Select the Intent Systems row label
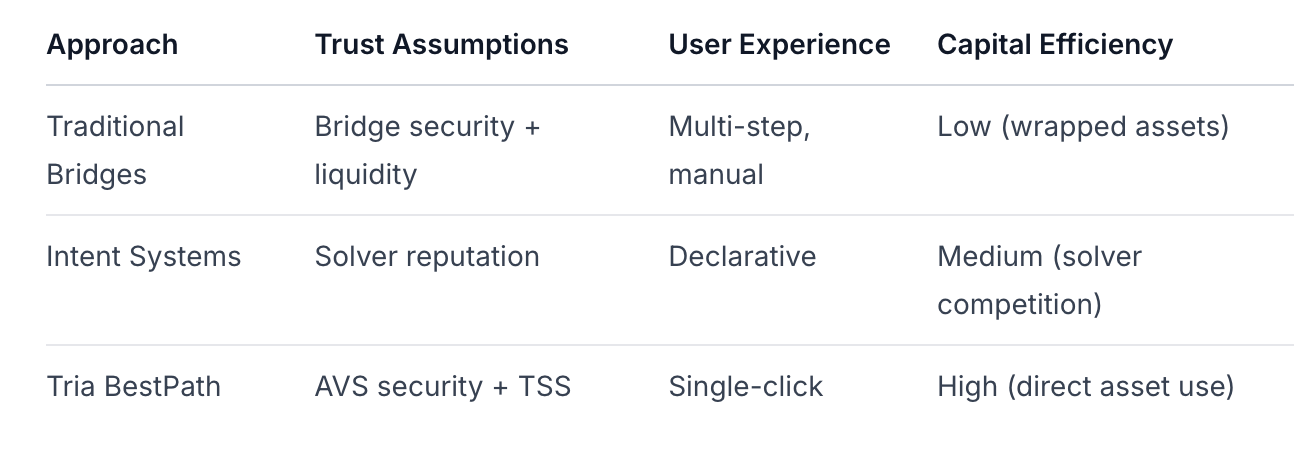Image resolution: width=1308 pixels, height=456 pixels. pos(143,256)
